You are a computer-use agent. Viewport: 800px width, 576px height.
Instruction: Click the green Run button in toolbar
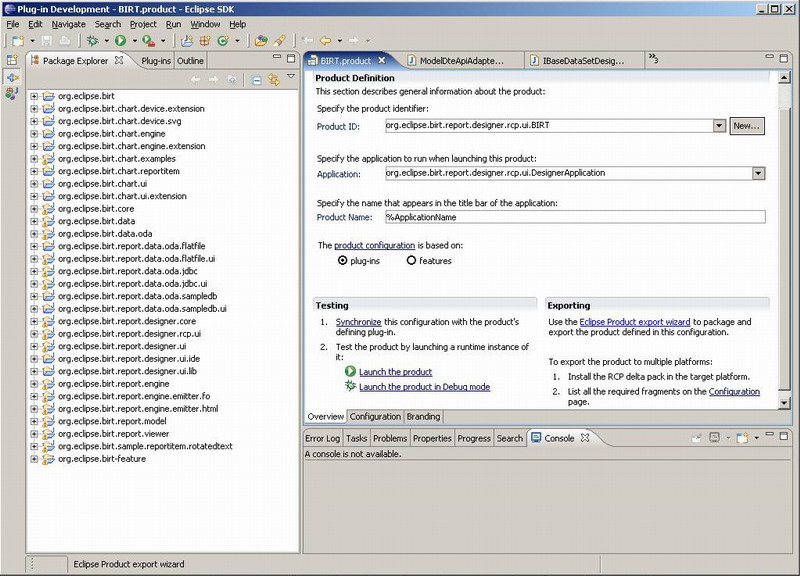tap(120, 40)
